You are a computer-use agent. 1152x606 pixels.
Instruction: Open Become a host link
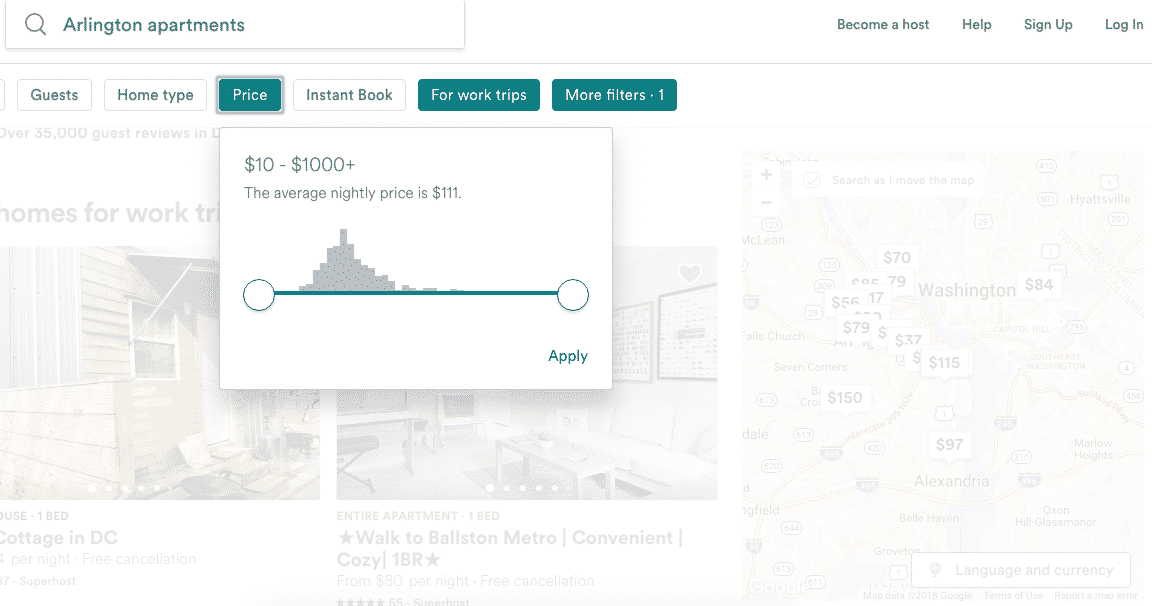click(883, 24)
